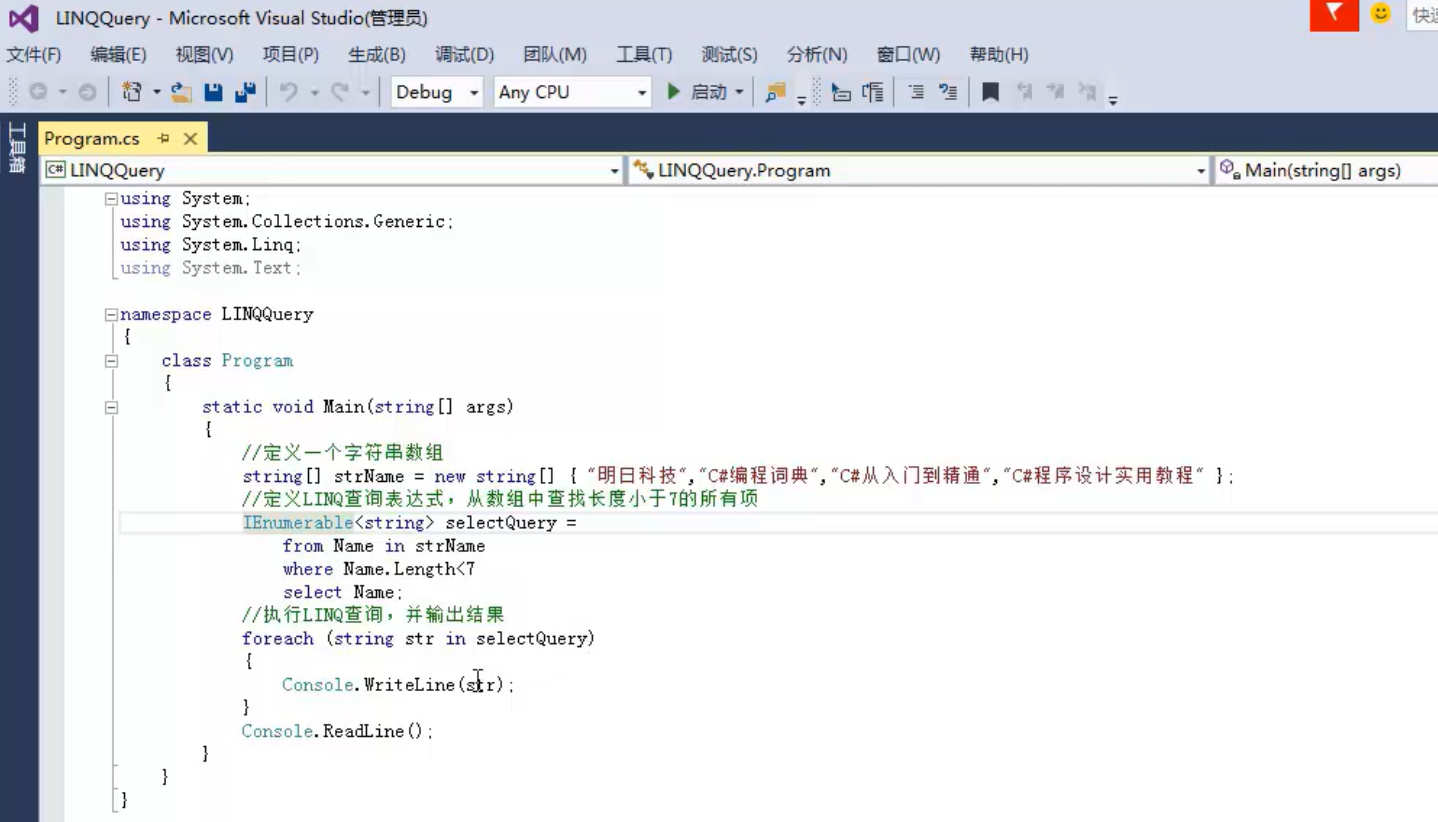Click the Console.ReadLine() statement
This screenshot has width=1438, height=822.
pos(338,732)
